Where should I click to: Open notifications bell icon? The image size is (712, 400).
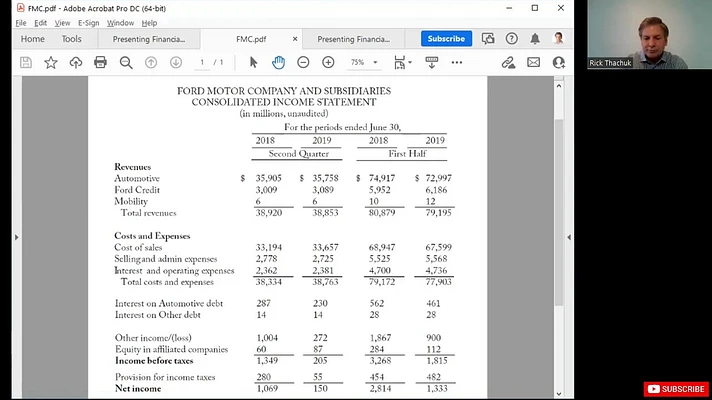point(535,39)
